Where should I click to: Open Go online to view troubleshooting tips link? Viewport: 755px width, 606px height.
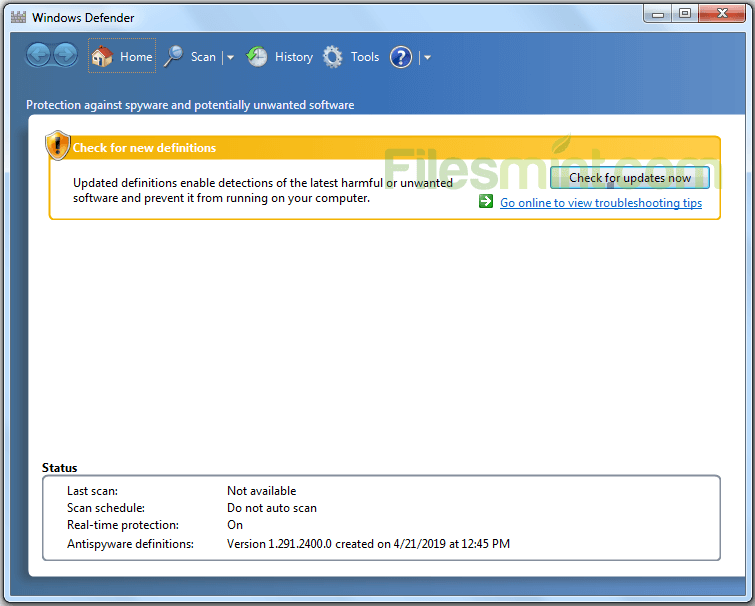tap(601, 203)
